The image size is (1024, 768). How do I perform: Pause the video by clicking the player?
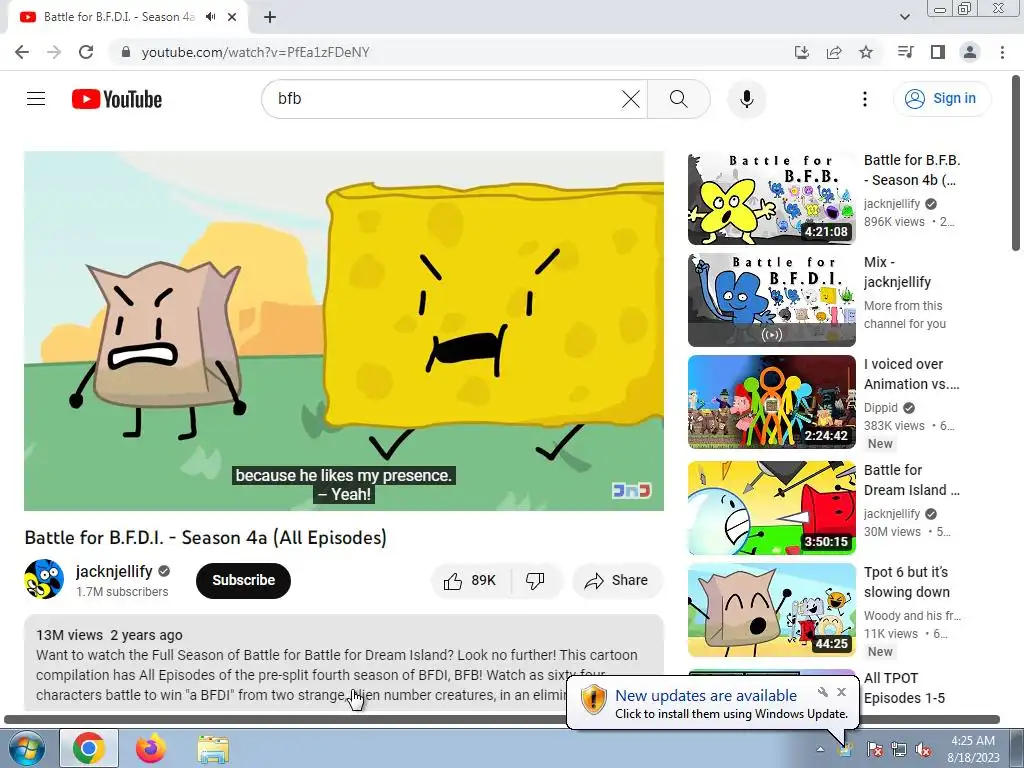(344, 331)
